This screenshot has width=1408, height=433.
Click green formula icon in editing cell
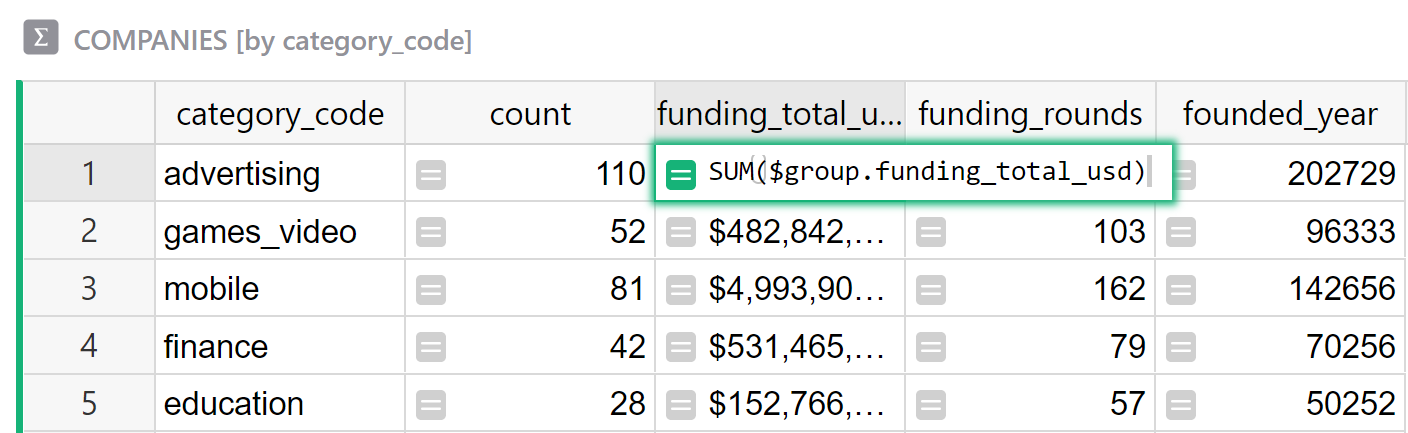point(681,175)
